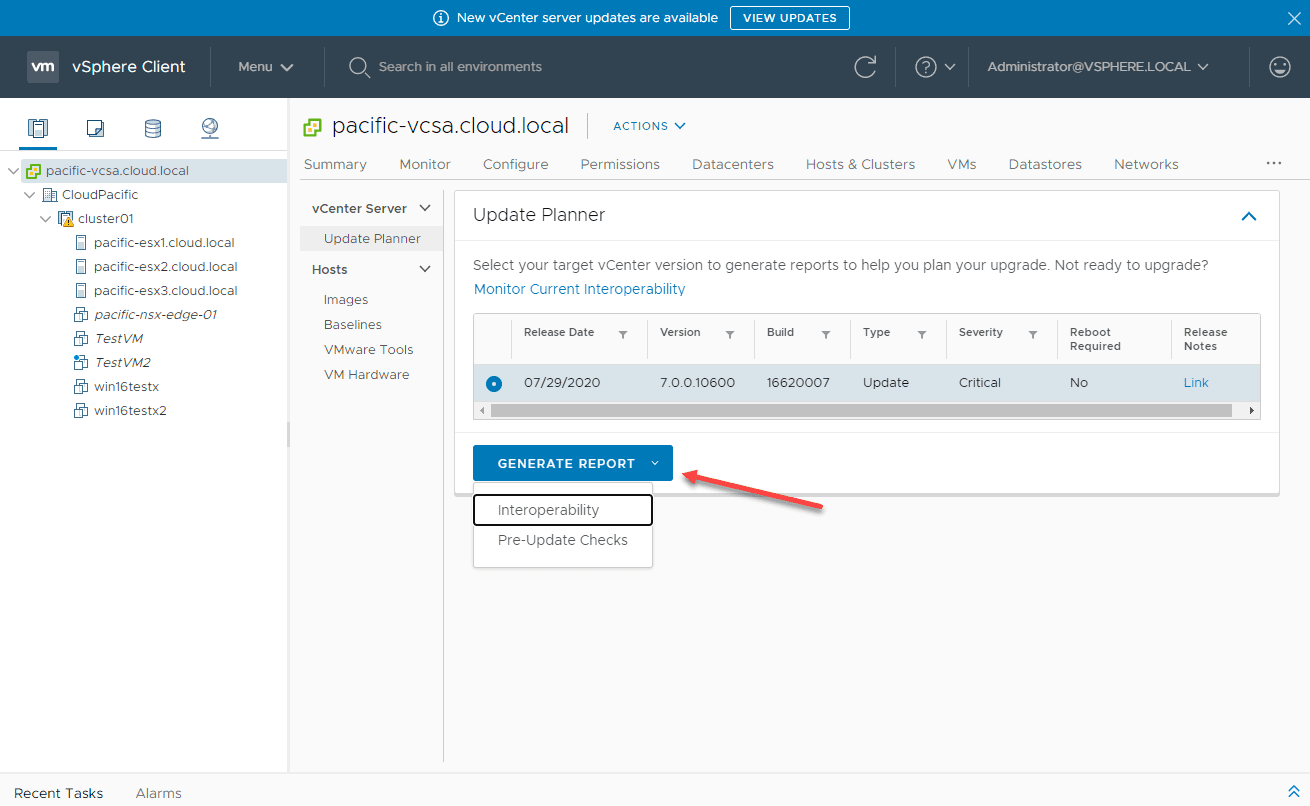Collapse the Update Planner panel
The image size is (1310, 806).
point(1248,216)
